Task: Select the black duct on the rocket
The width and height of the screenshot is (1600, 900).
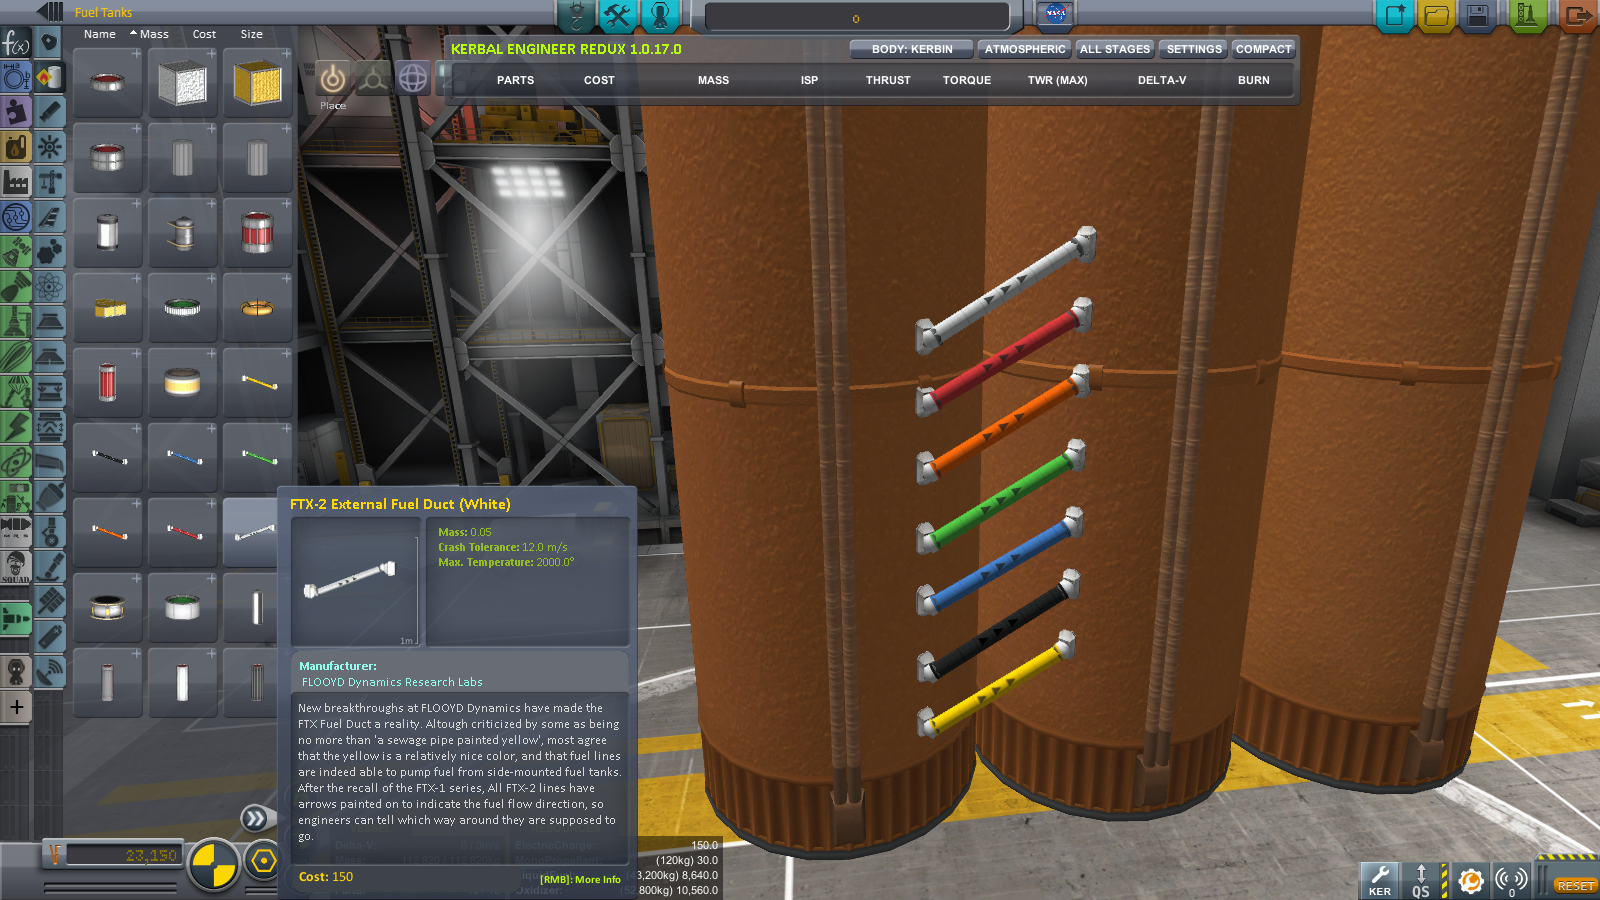Action: 999,625
